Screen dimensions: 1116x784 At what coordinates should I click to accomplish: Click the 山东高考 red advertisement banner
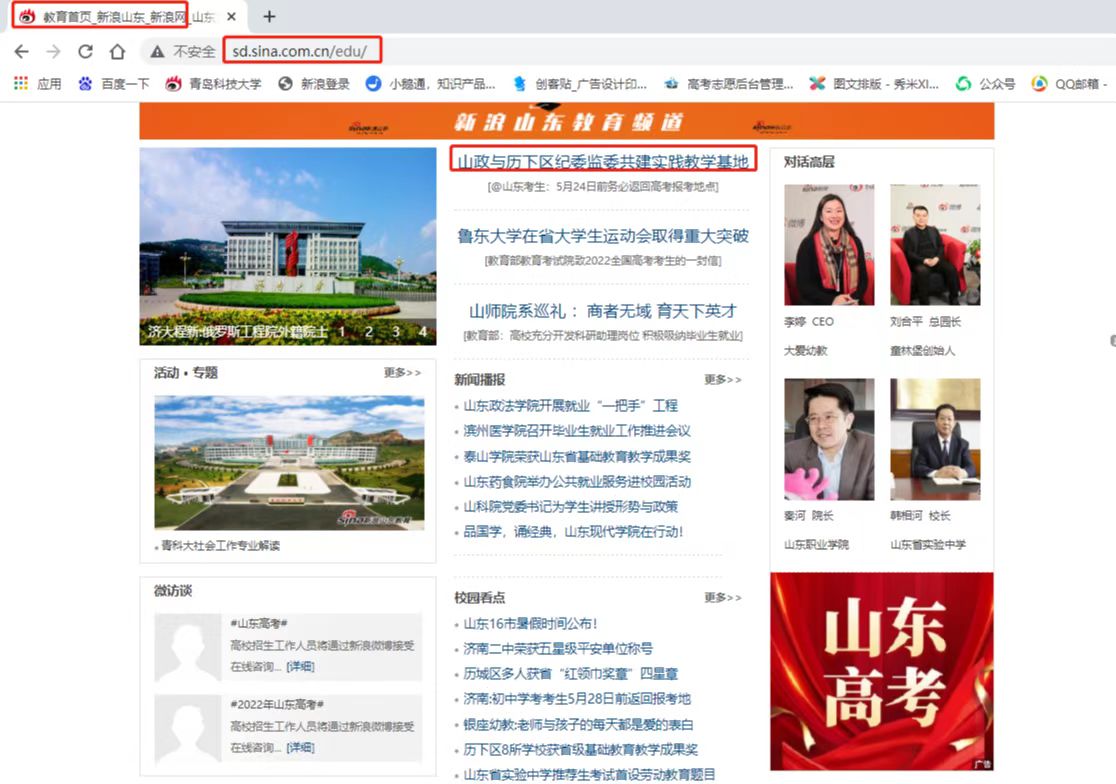pos(882,672)
